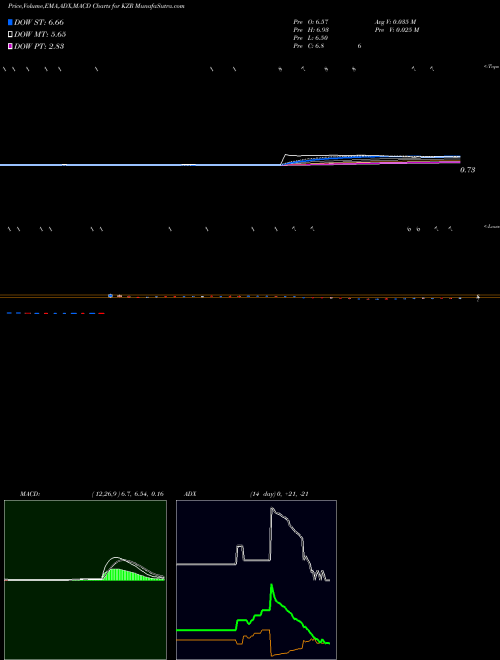Click the '<Tops' marker label

[492, 67]
